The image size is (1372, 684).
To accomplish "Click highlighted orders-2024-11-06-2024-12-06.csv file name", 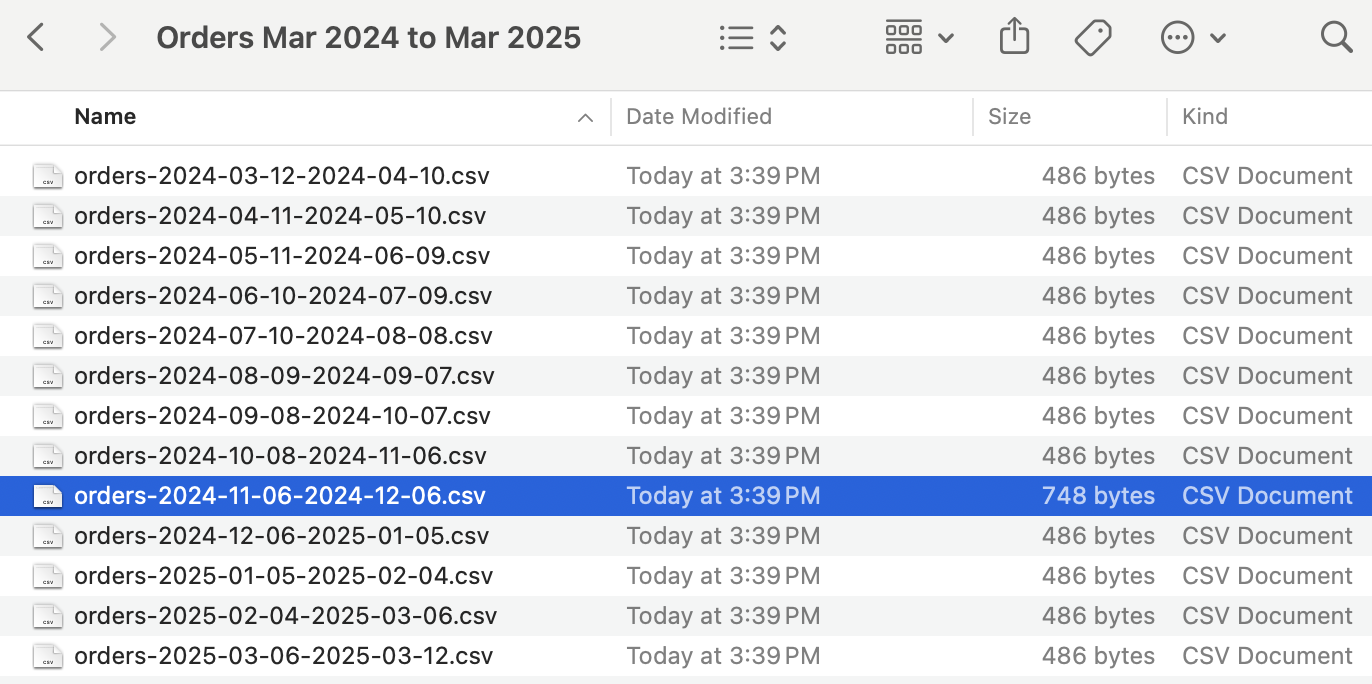I will pos(280,496).
